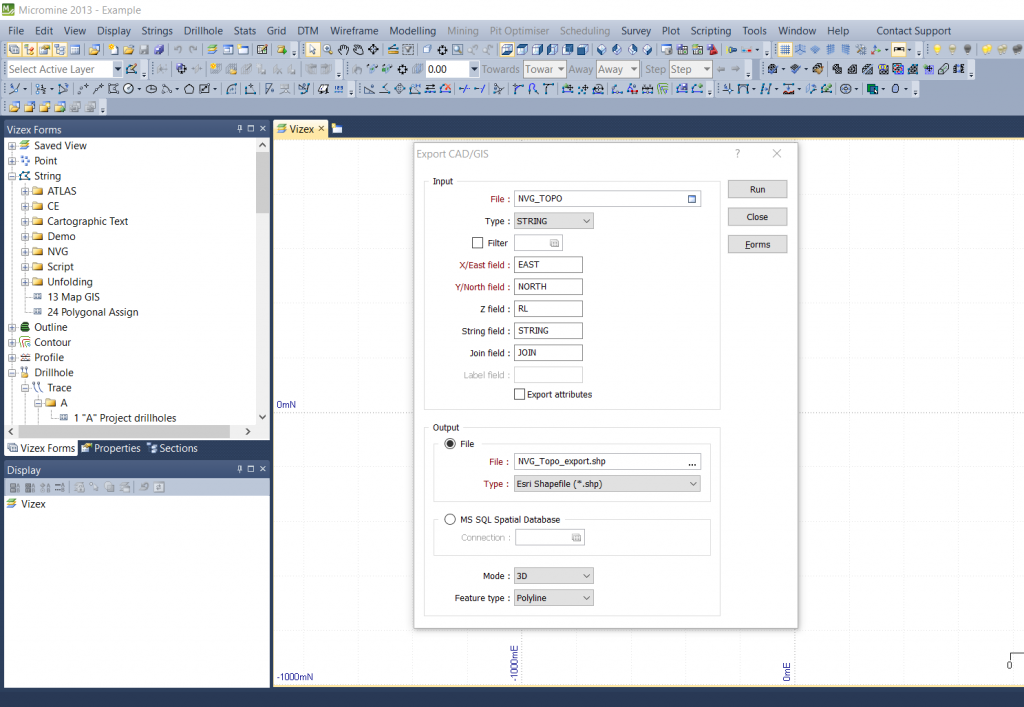
Task: Click the Select Active Layer combo box
Action: click(60, 69)
